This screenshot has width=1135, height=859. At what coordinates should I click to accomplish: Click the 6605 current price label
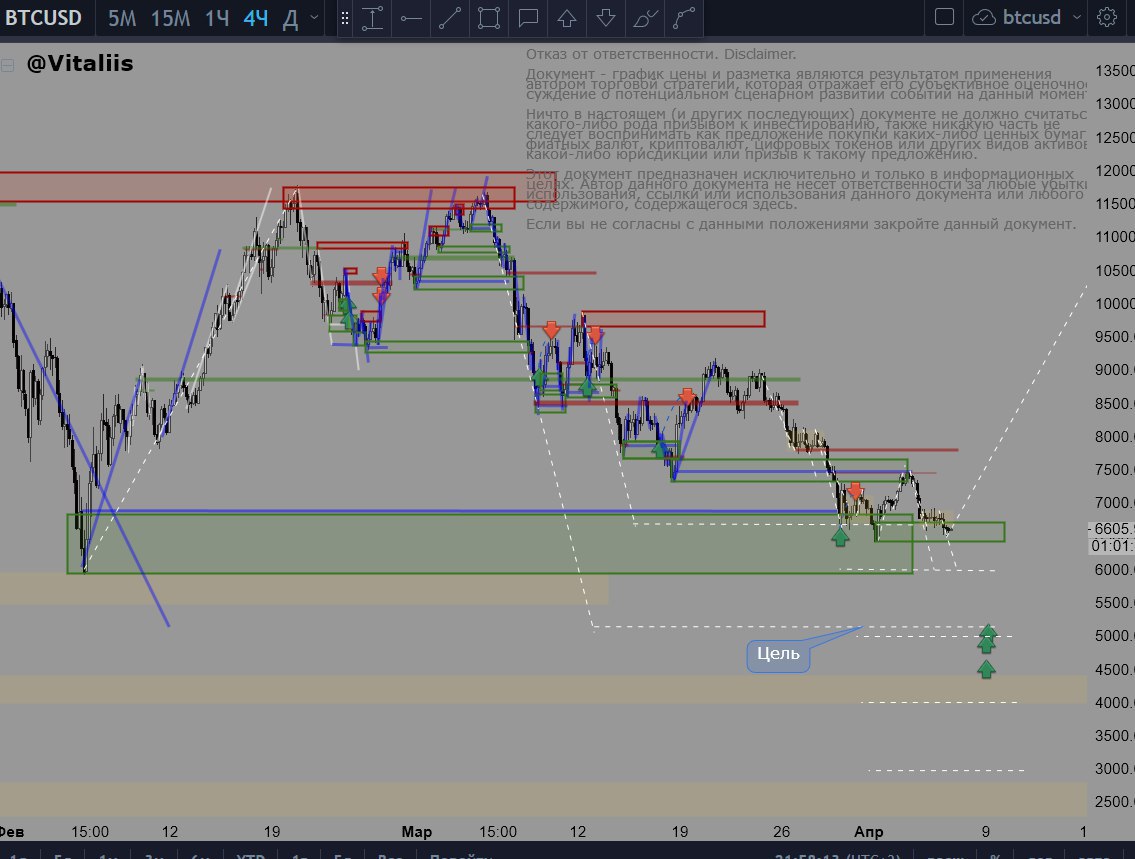[1112, 529]
